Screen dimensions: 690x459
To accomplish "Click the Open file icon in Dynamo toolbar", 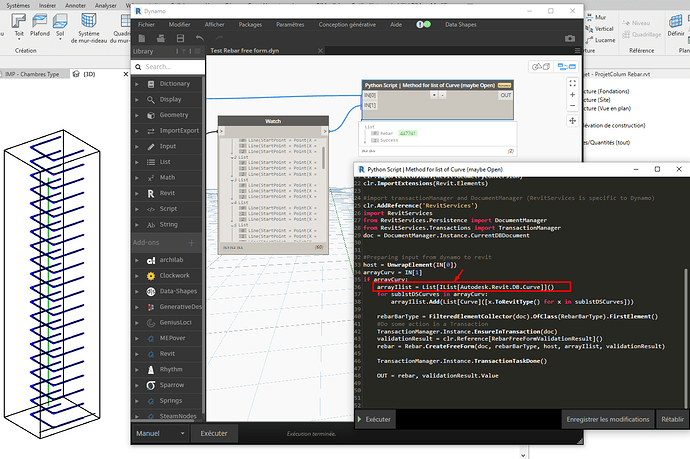I will [161, 38].
